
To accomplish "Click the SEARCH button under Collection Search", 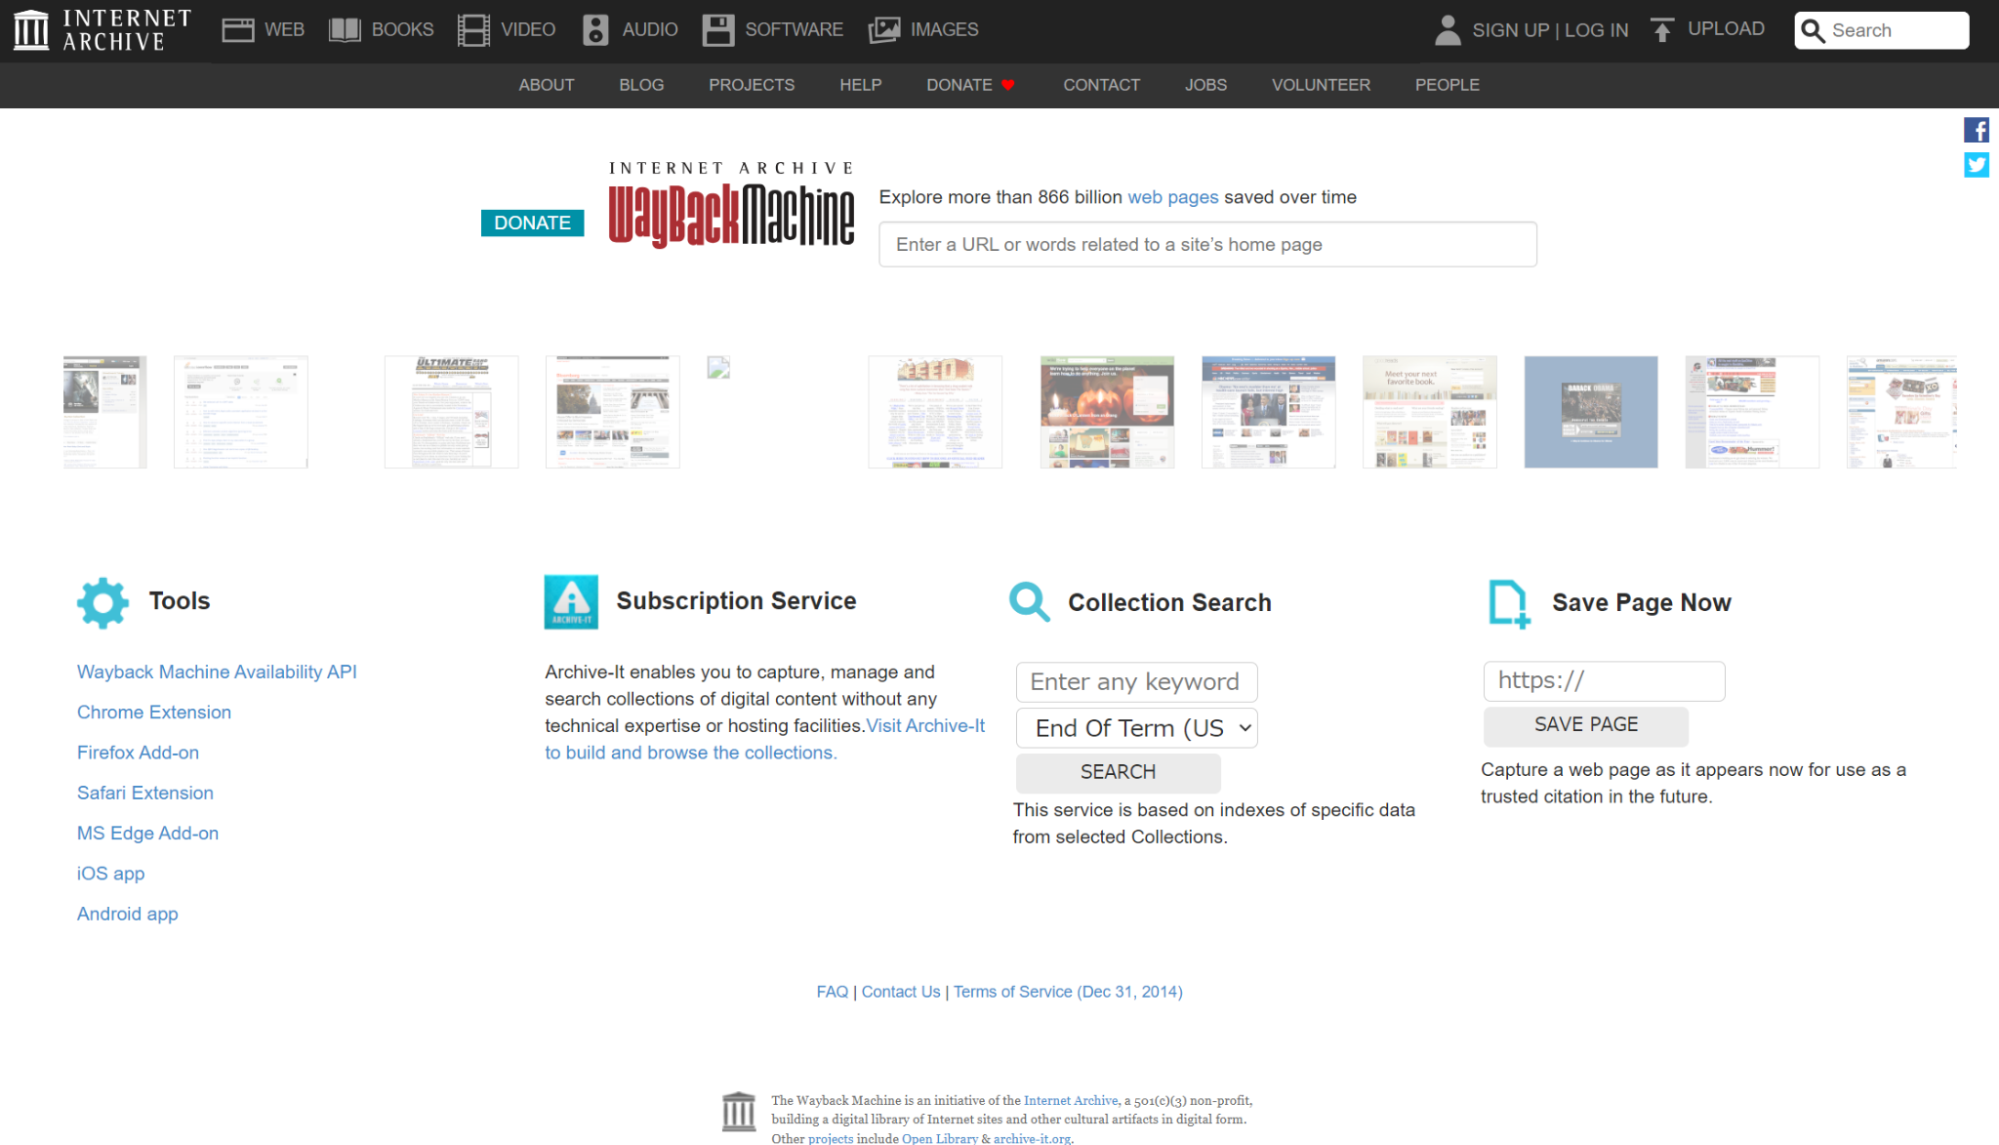I will (1118, 772).
